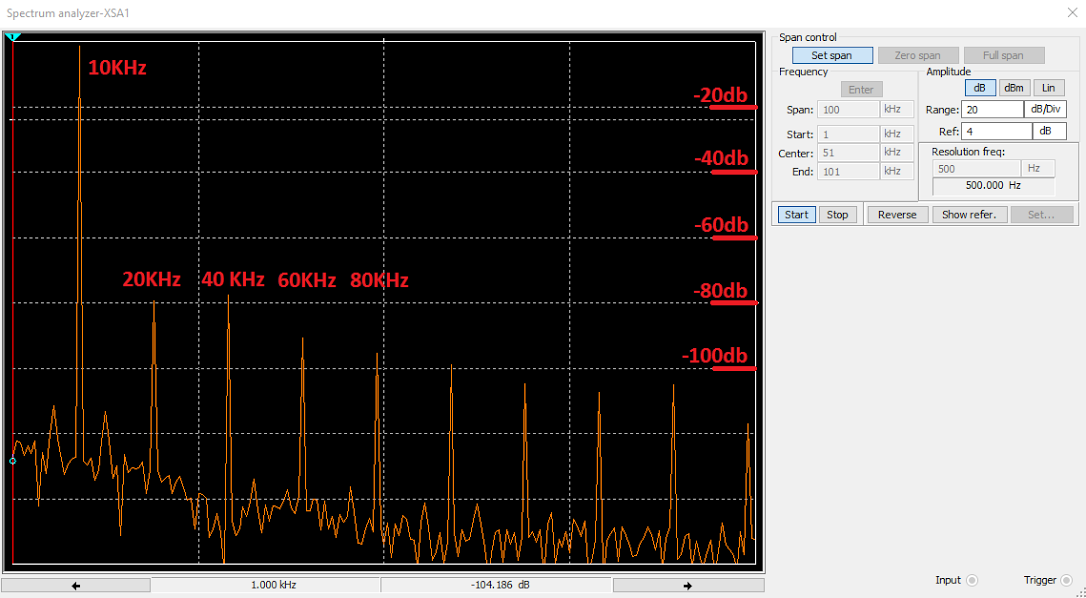This screenshot has width=1086, height=598.
Task: Click the disabled Set... button
Action: 1042,215
